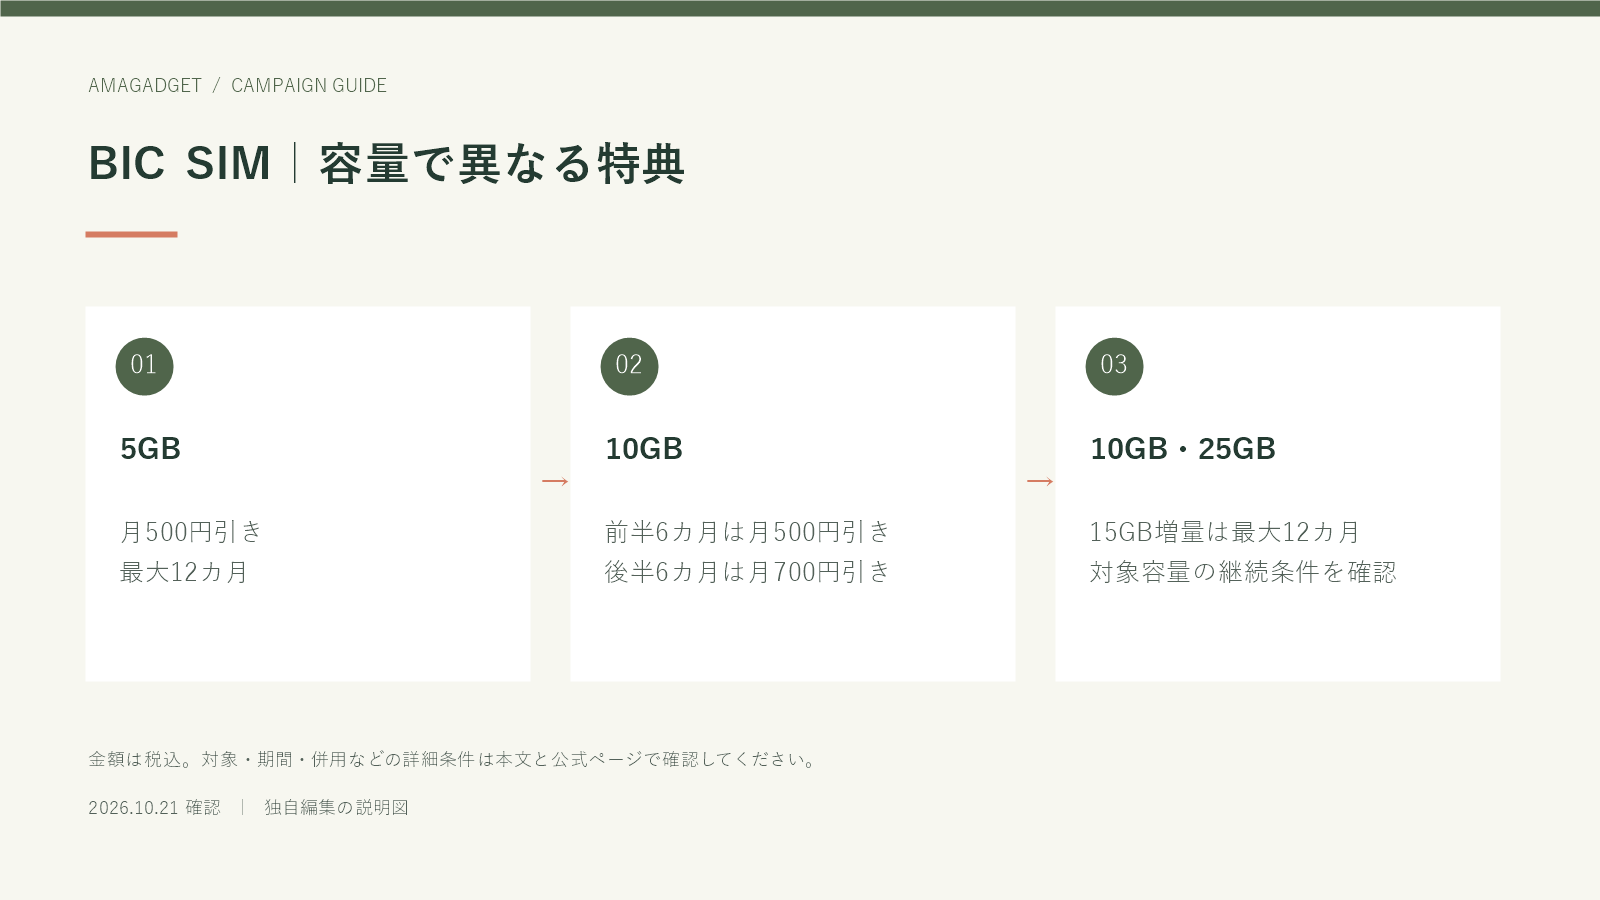
Task: Click the 最大12カ月 line in card 01
Action: tap(184, 572)
